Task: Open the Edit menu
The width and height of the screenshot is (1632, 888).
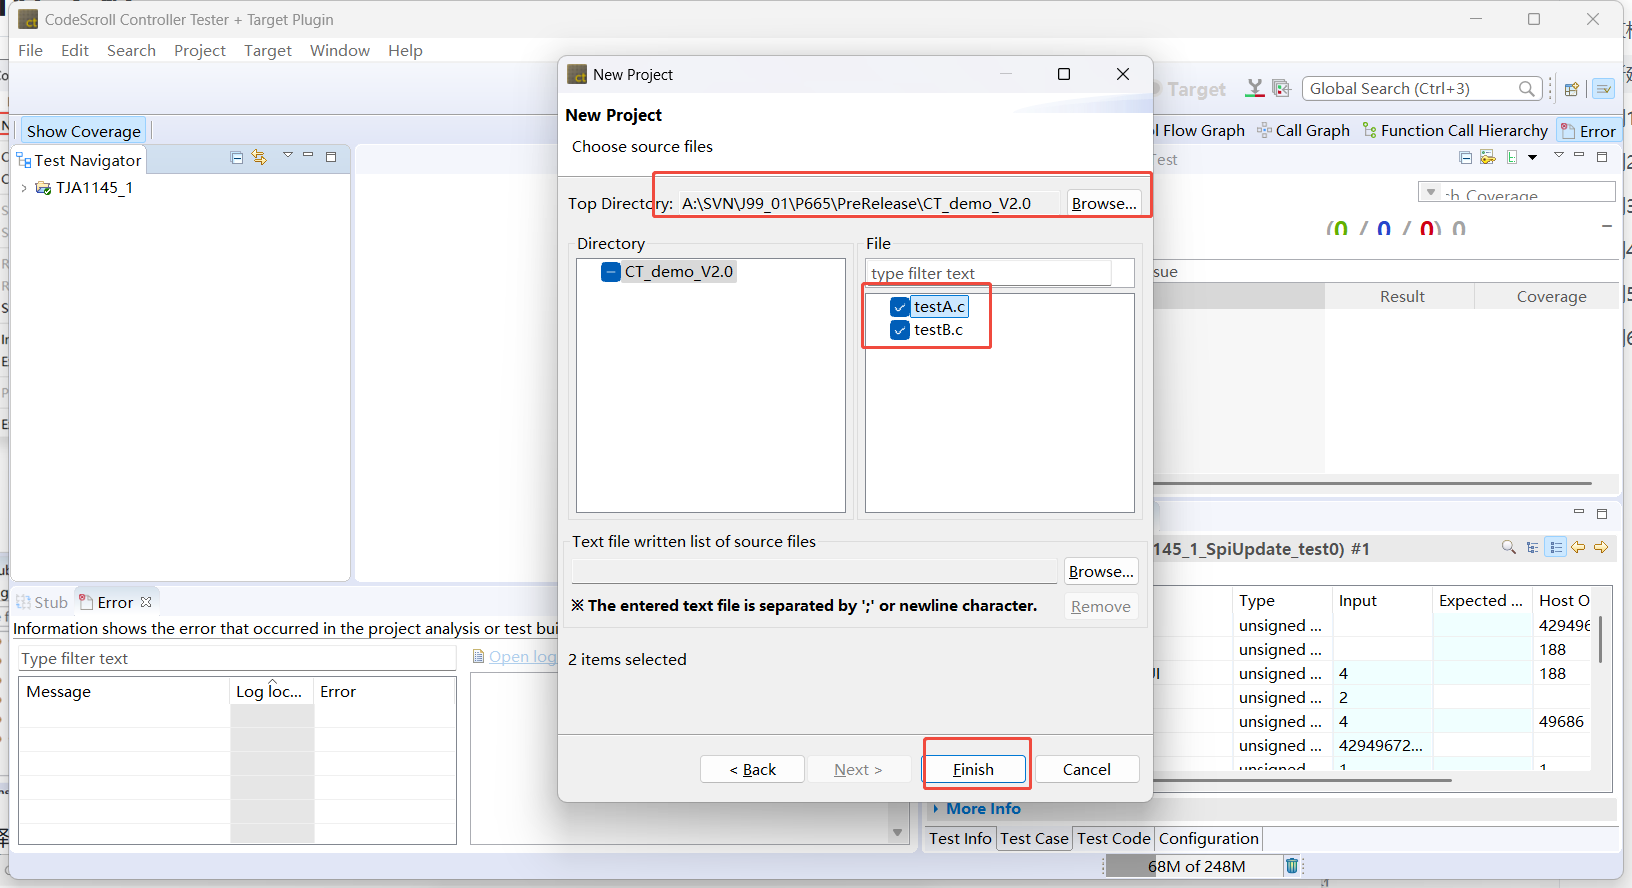Action: coord(75,50)
